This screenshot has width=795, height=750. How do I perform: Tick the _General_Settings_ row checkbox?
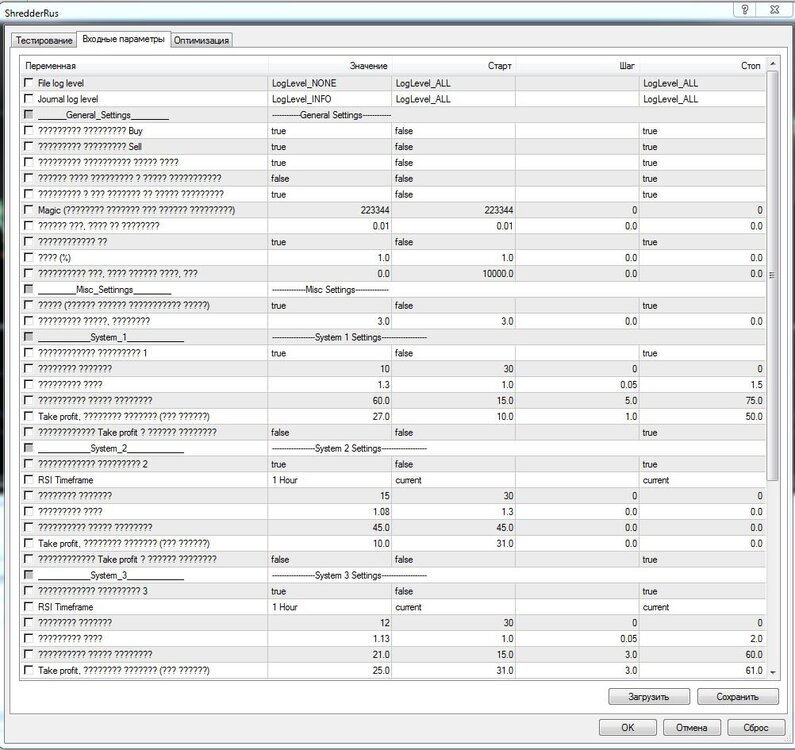[x=29, y=115]
